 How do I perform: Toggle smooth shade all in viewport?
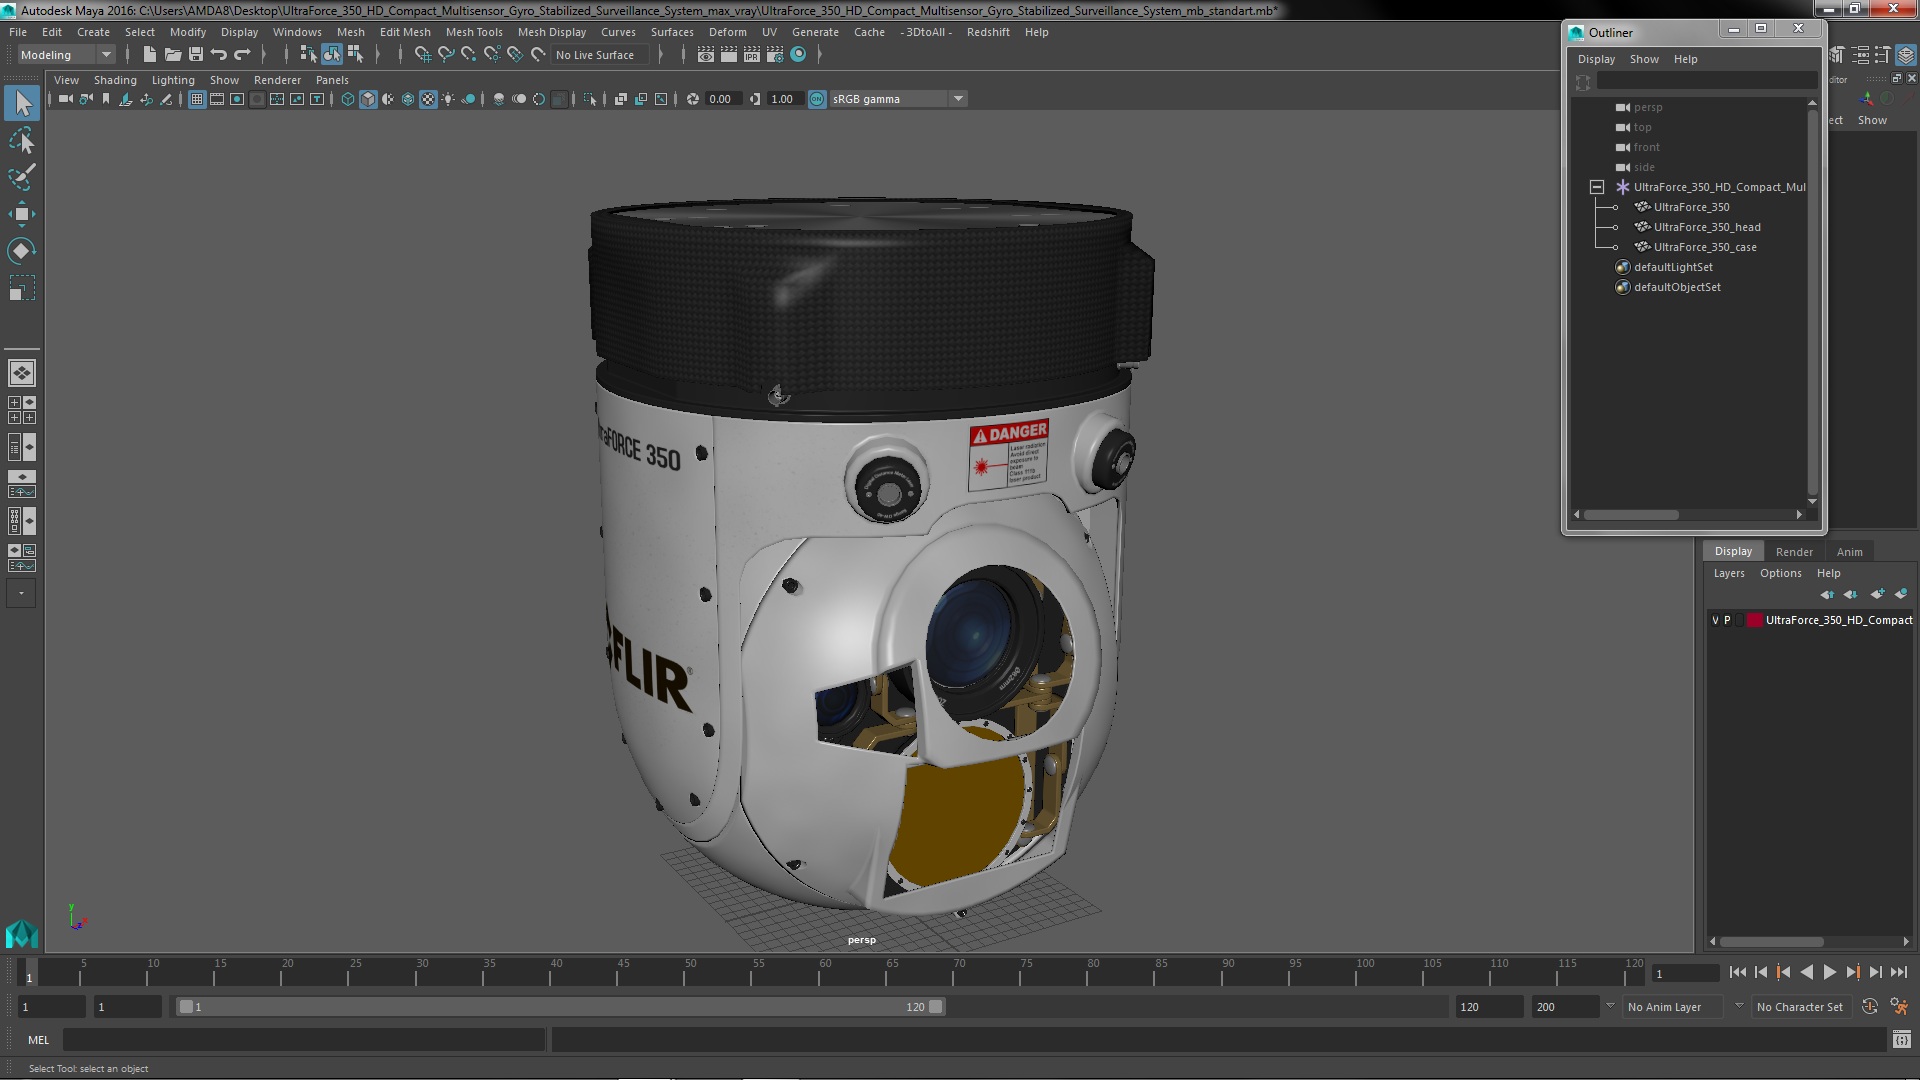click(368, 99)
